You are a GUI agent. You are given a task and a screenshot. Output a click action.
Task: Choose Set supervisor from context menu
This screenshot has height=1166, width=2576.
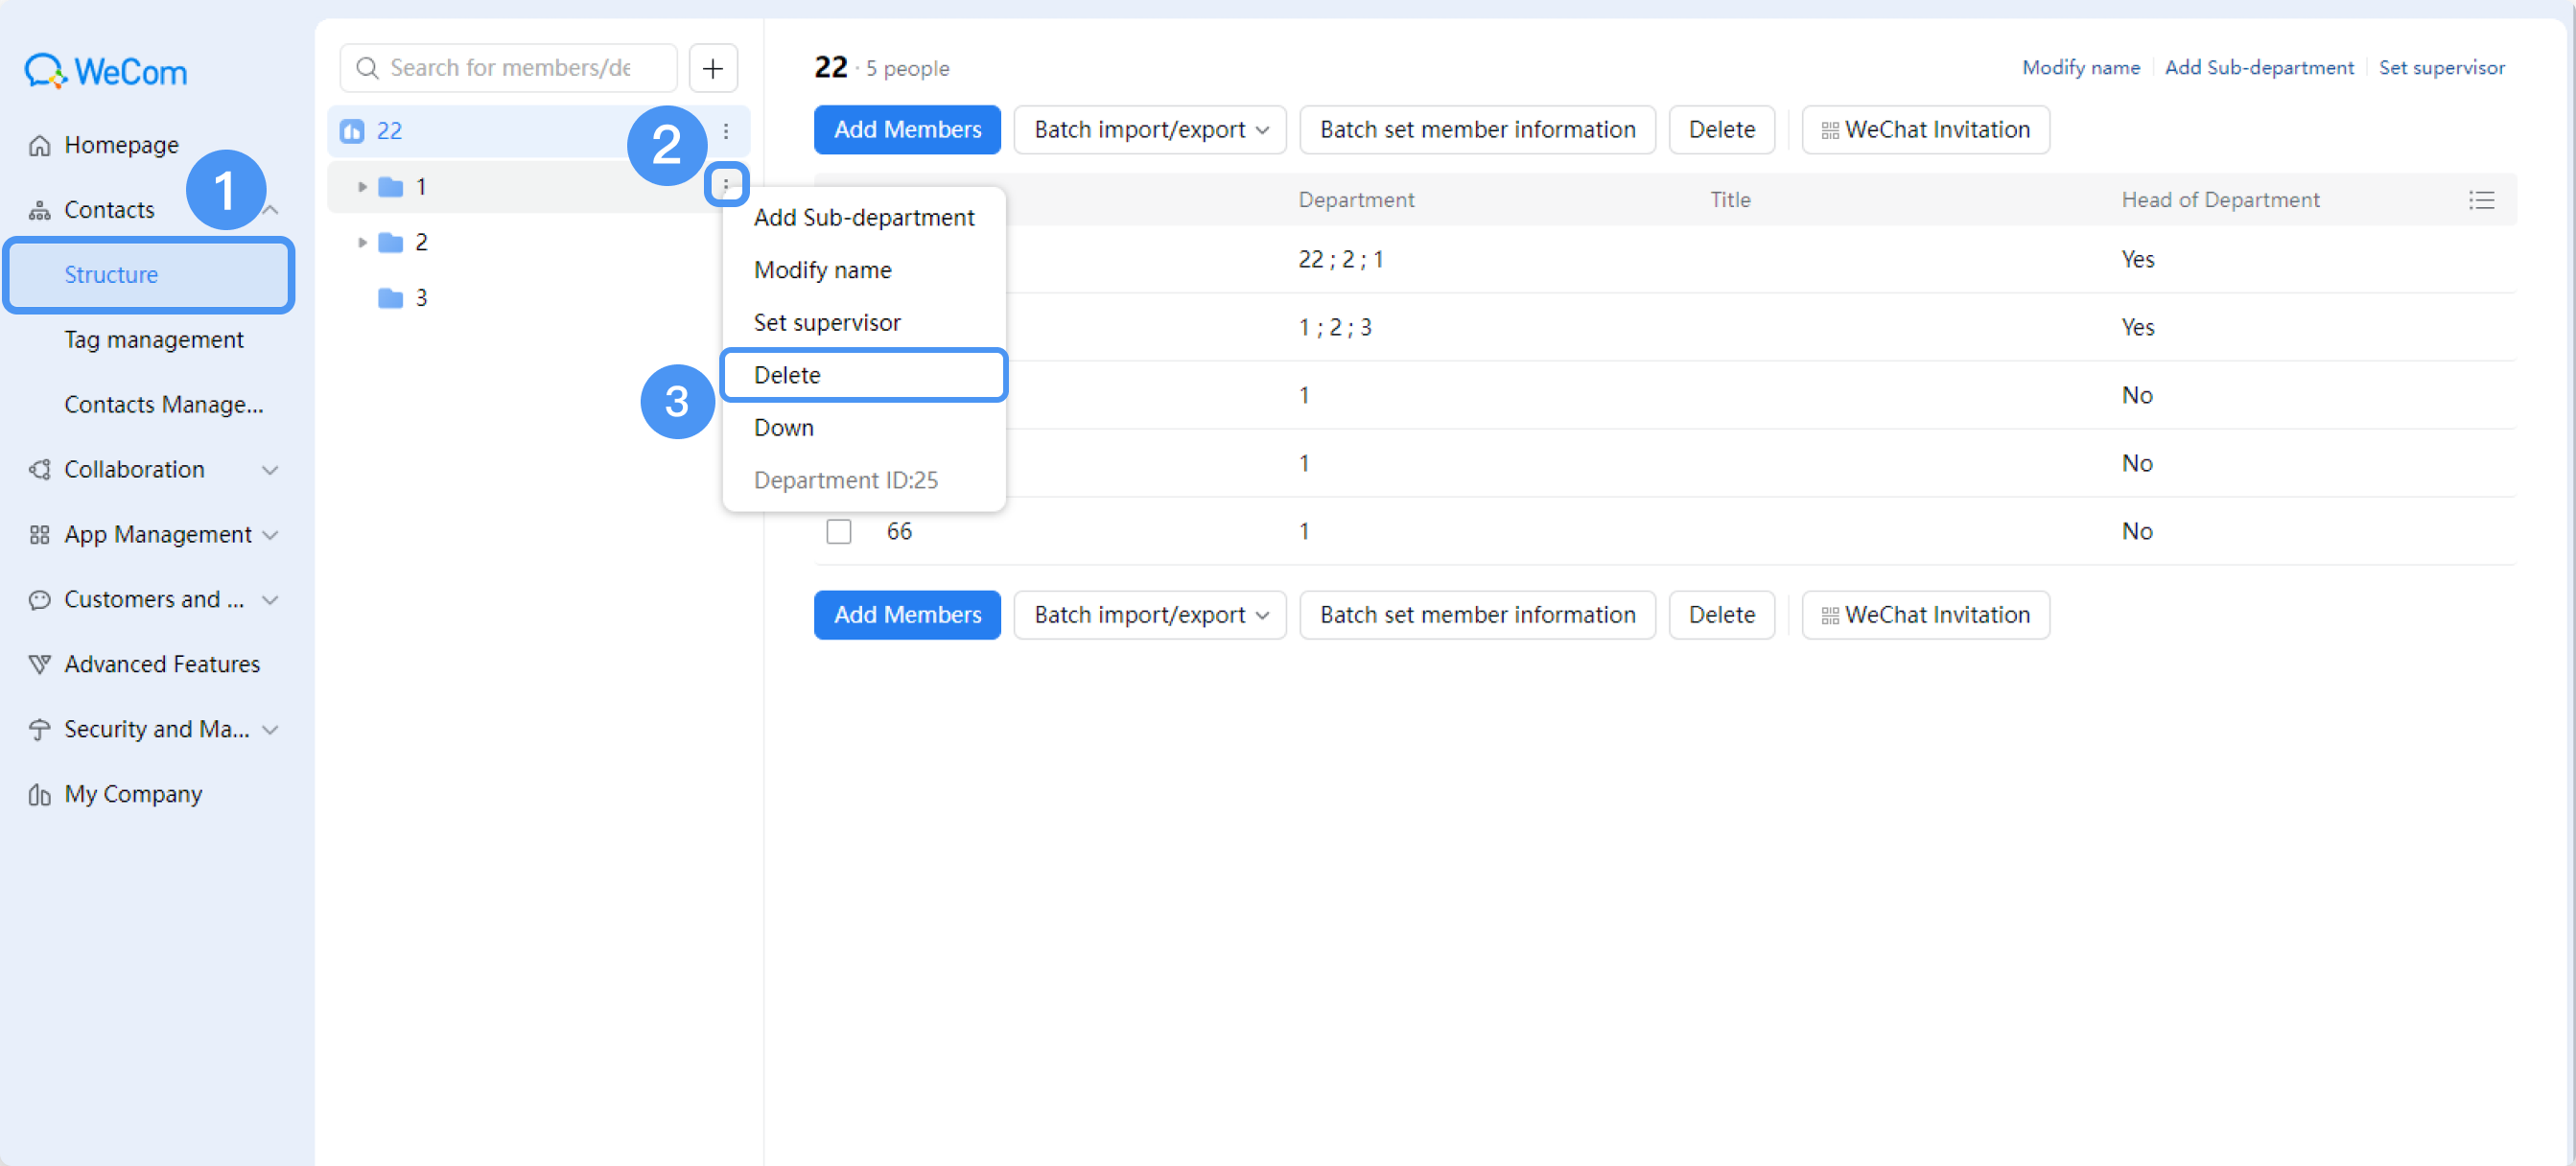click(x=864, y=322)
